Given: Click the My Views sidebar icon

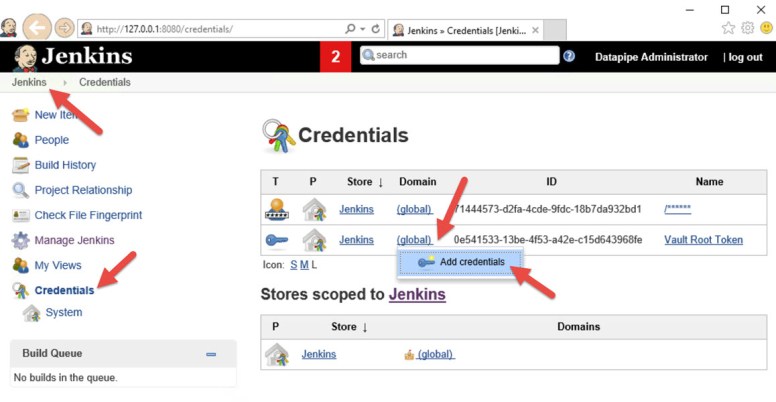Looking at the screenshot, I should tap(21, 265).
